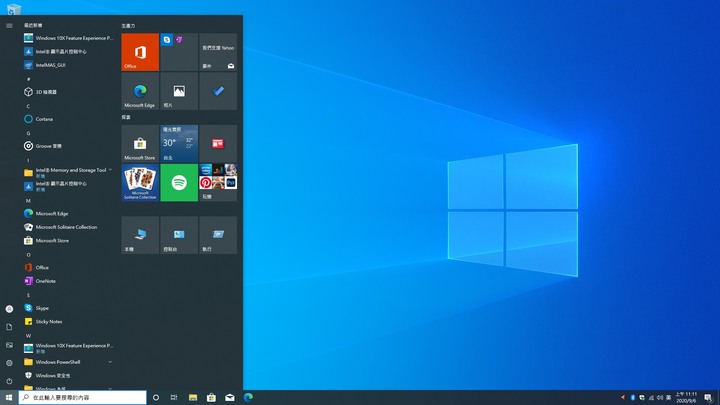Click the letter C heading in app list
This screenshot has height=405, width=720.
[x=28, y=106]
